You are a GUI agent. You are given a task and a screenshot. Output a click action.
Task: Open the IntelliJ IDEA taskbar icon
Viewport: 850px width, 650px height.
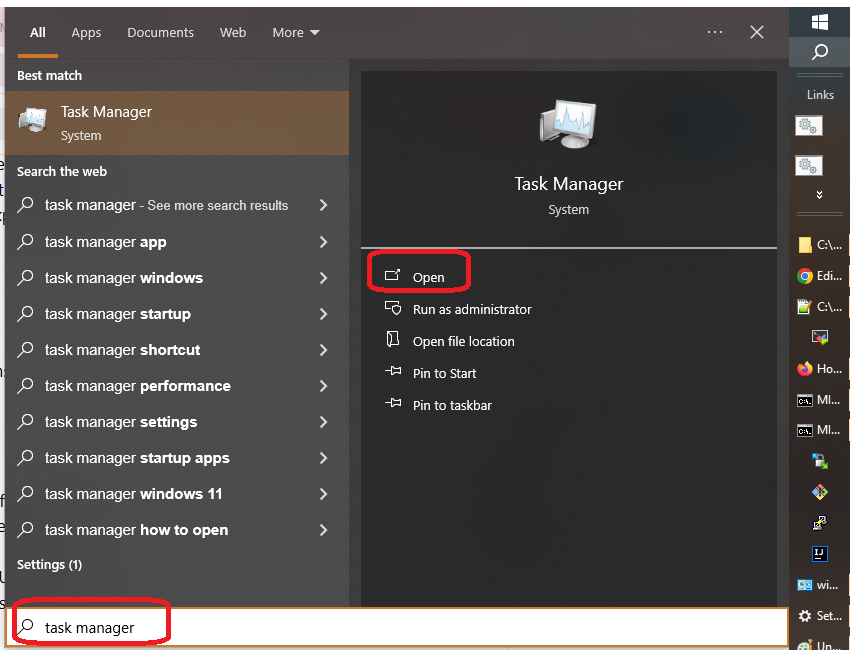pos(820,554)
